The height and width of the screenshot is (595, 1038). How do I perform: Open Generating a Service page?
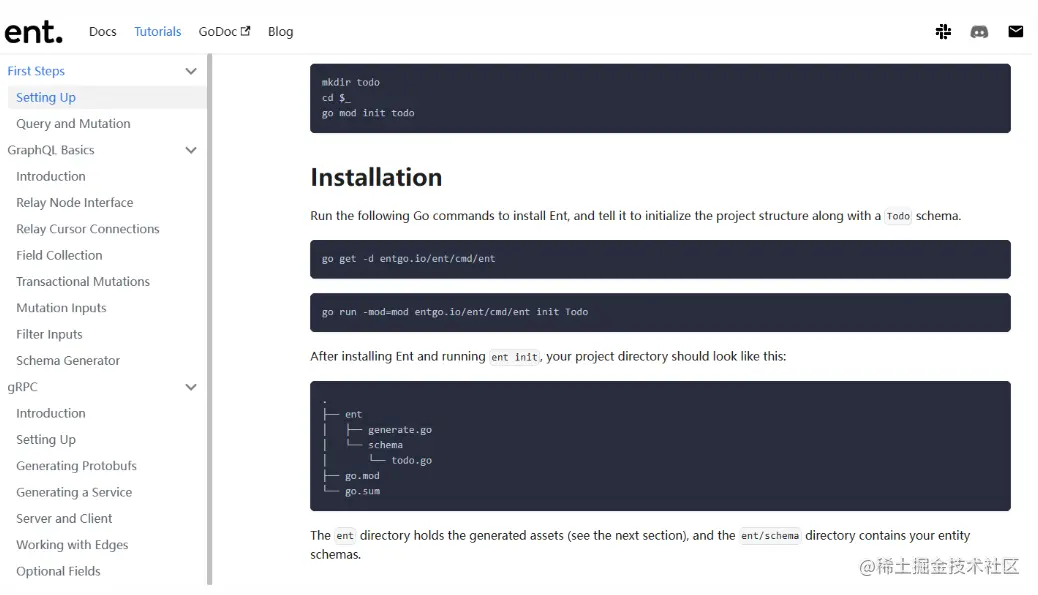(74, 492)
